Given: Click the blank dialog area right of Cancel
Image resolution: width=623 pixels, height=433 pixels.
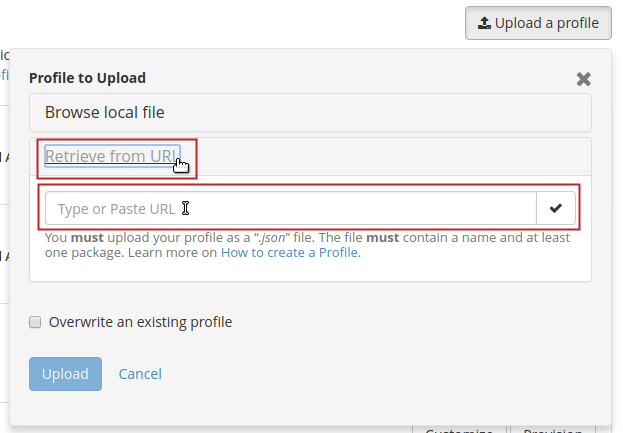Looking at the screenshot, I should (x=380, y=374).
